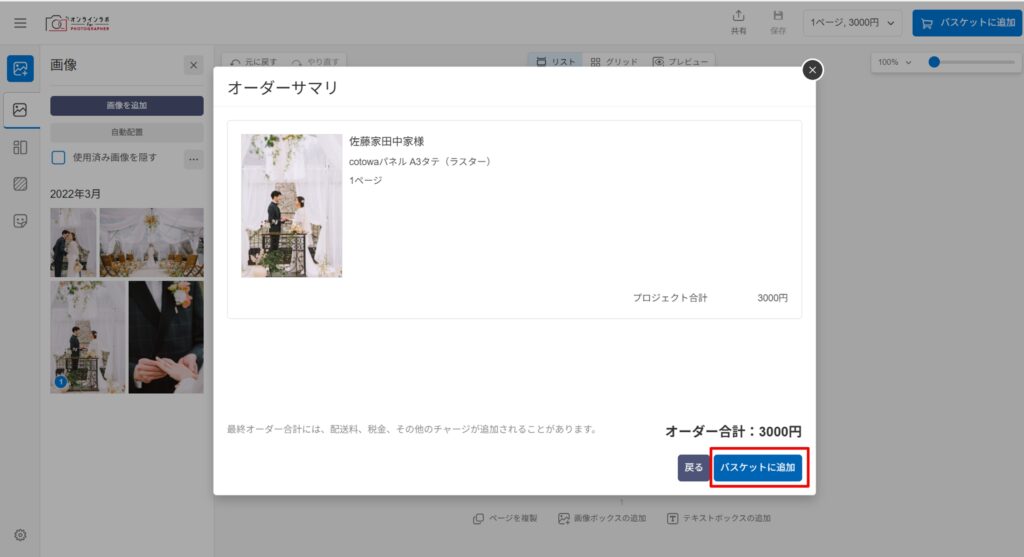Select the ring hands photo thumbnail
This screenshot has width=1024, height=557.
(x=166, y=336)
